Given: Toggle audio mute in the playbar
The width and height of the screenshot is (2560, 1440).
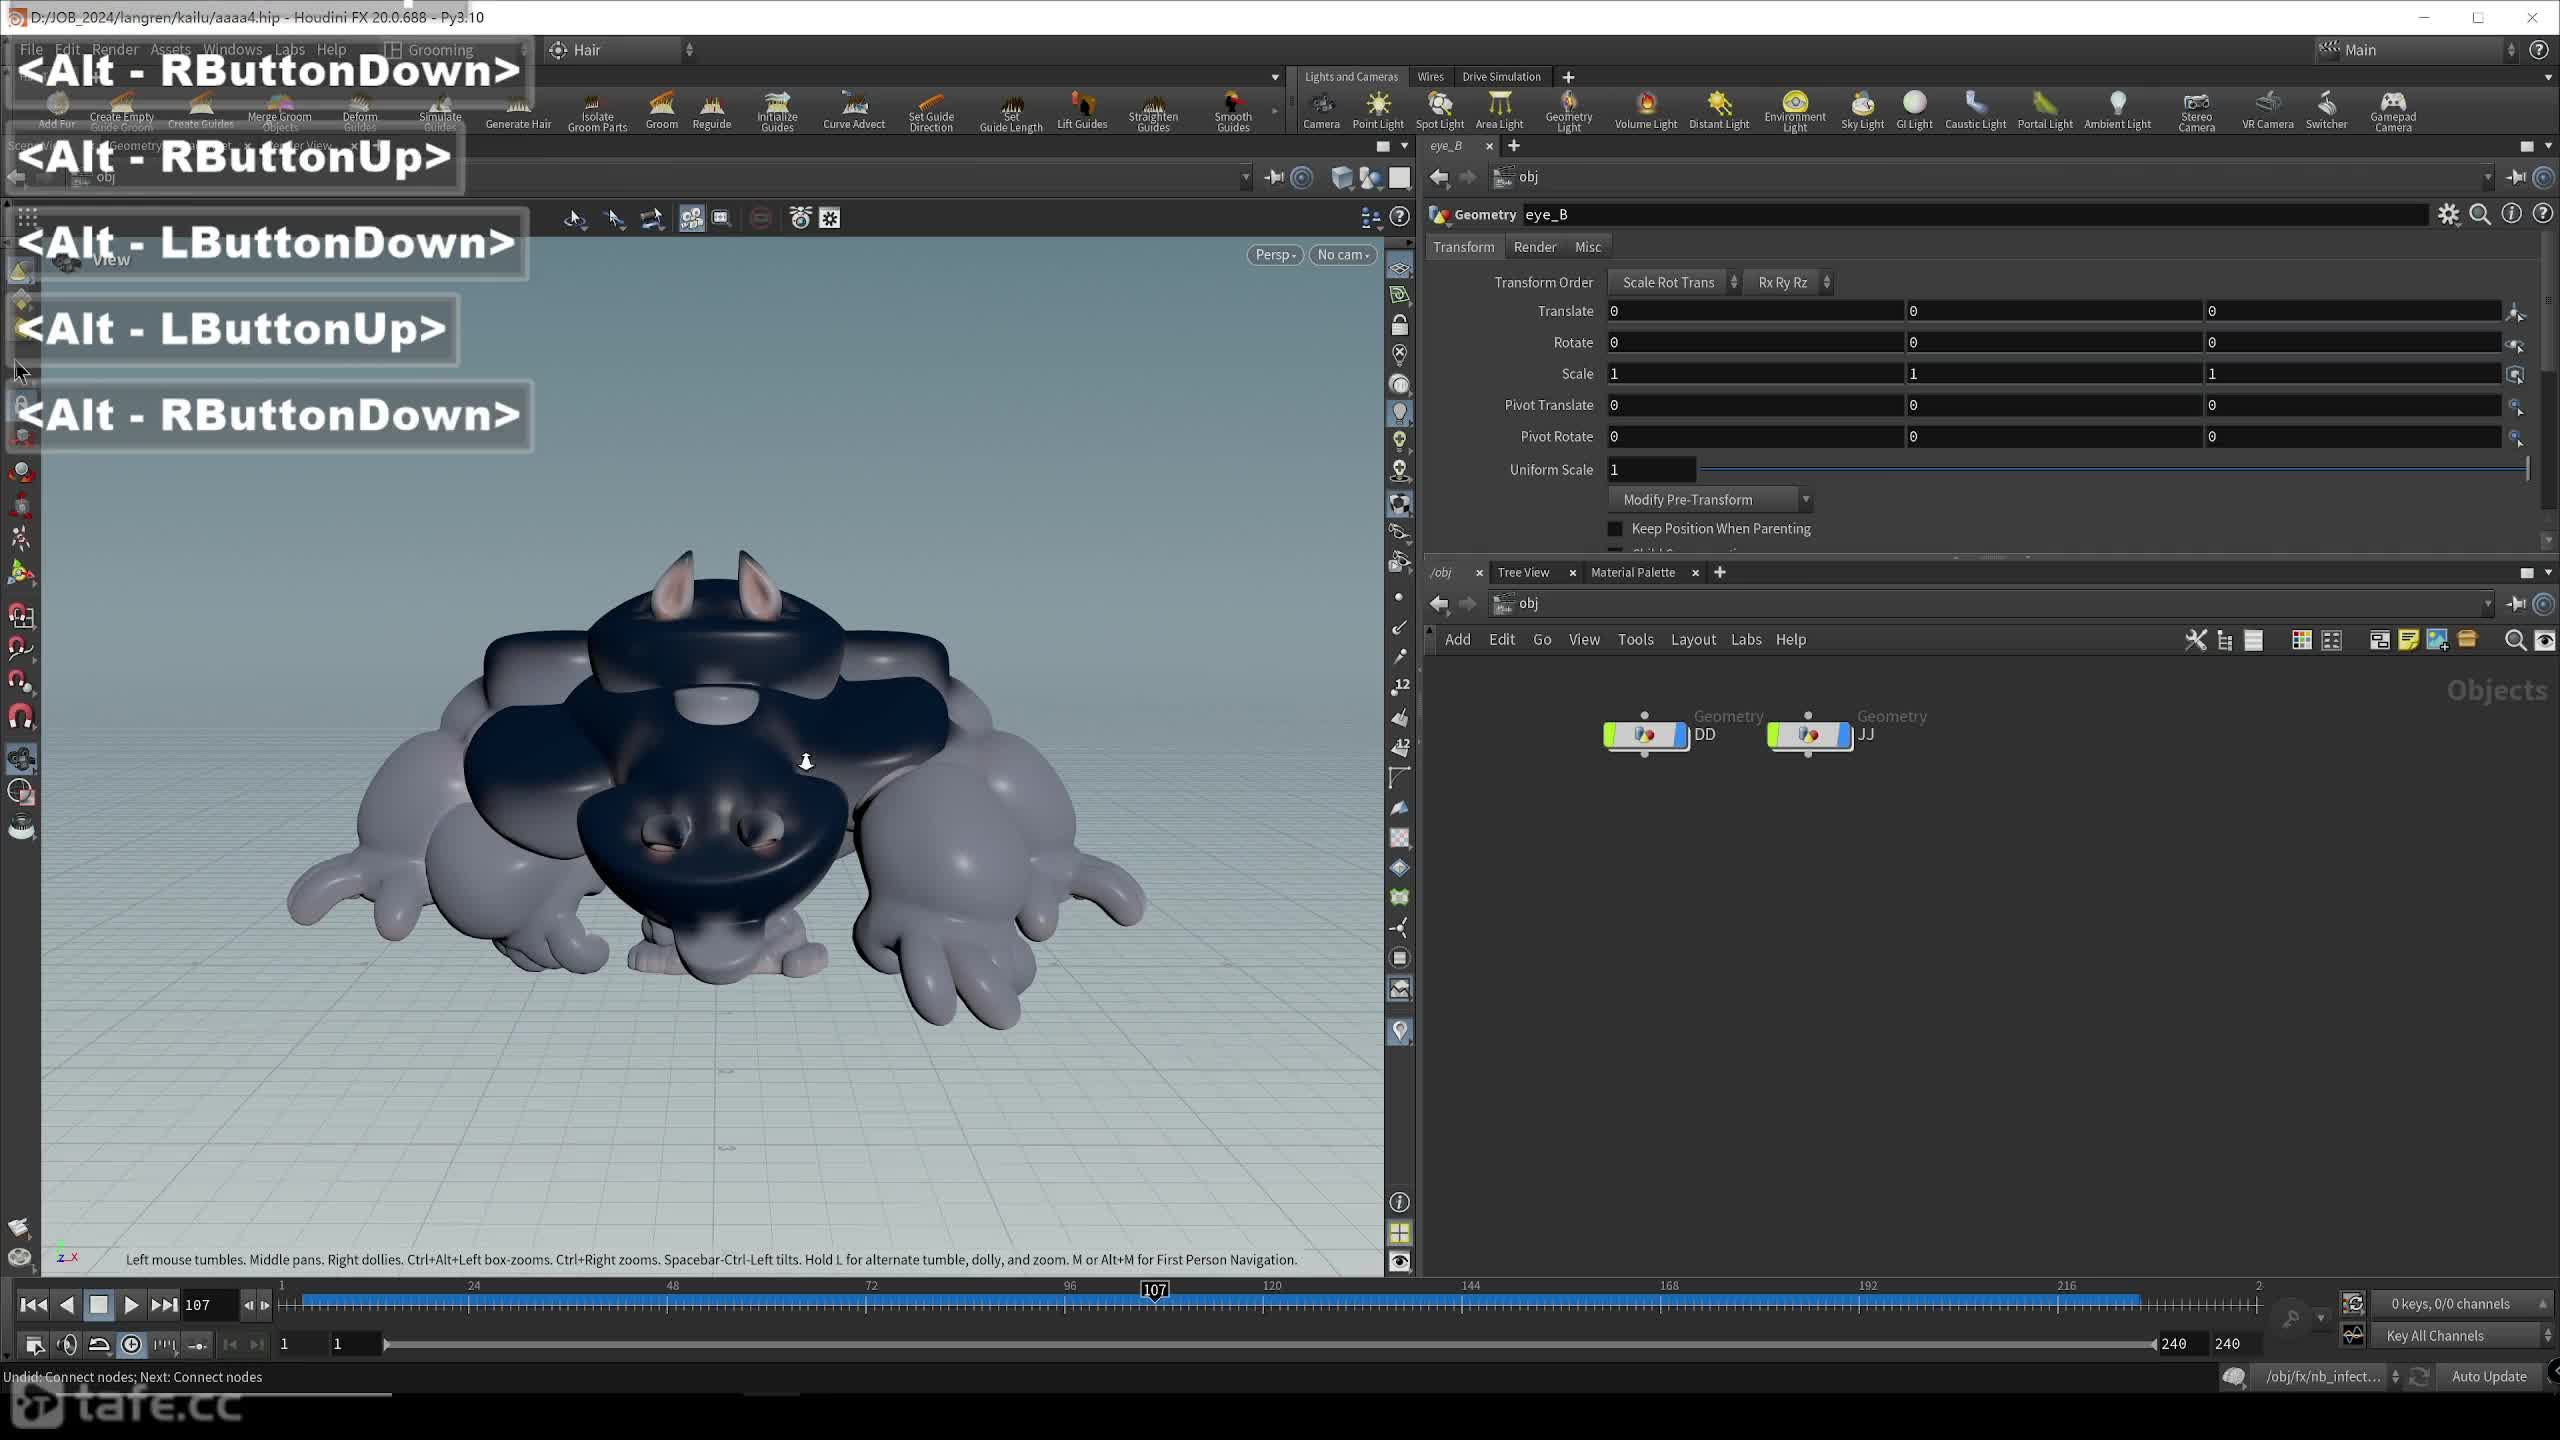Looking at the screenshot, I should (67, 1345).
